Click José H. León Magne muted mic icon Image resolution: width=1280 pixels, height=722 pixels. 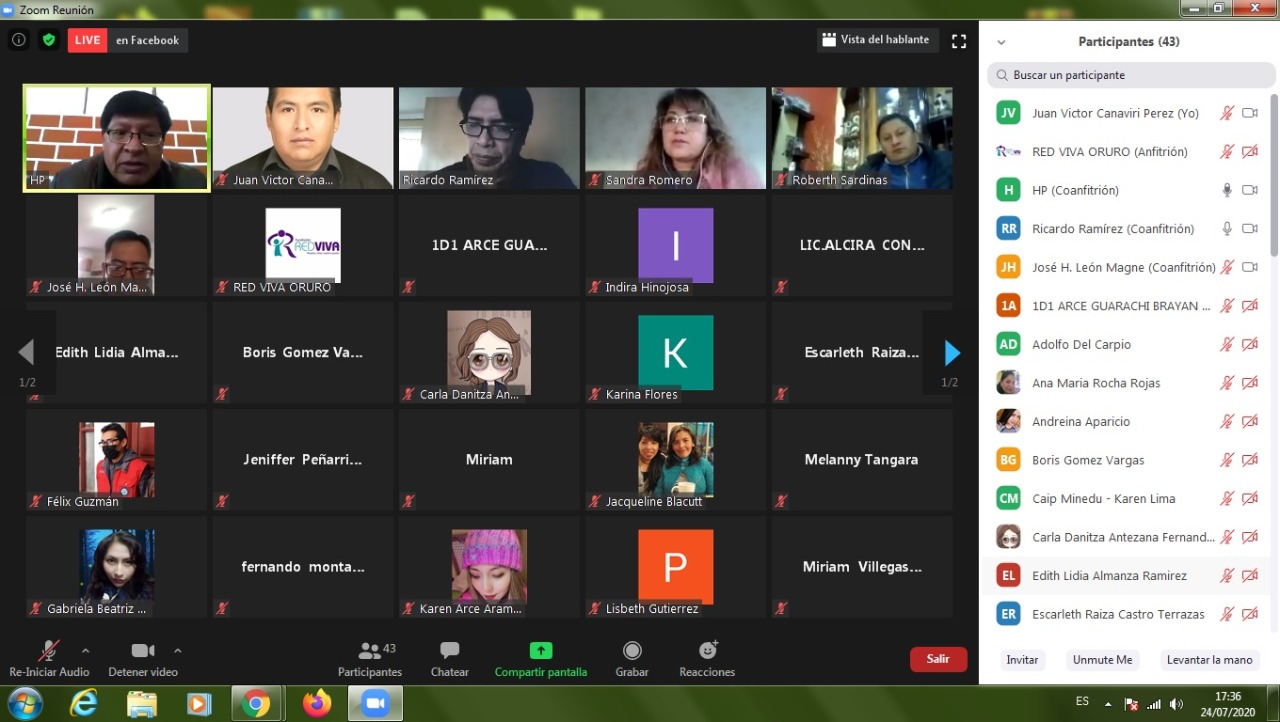pyautogui.click(x=1227, y=267)
